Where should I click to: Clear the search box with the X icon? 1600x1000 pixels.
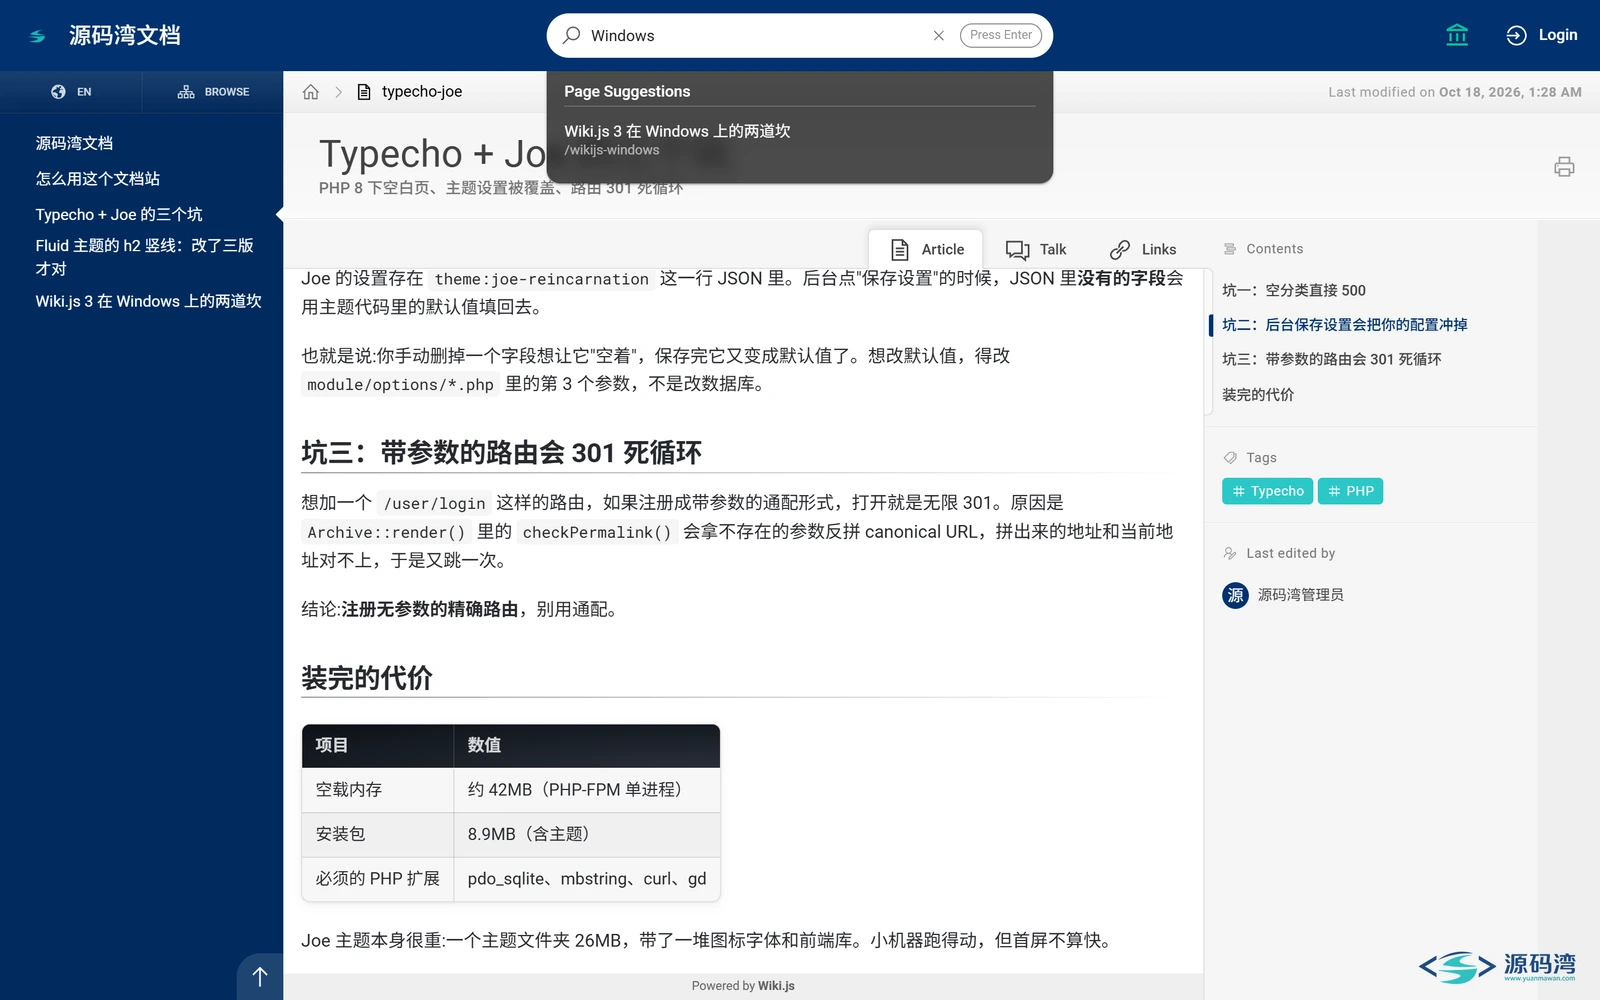(x=938, y=36)
